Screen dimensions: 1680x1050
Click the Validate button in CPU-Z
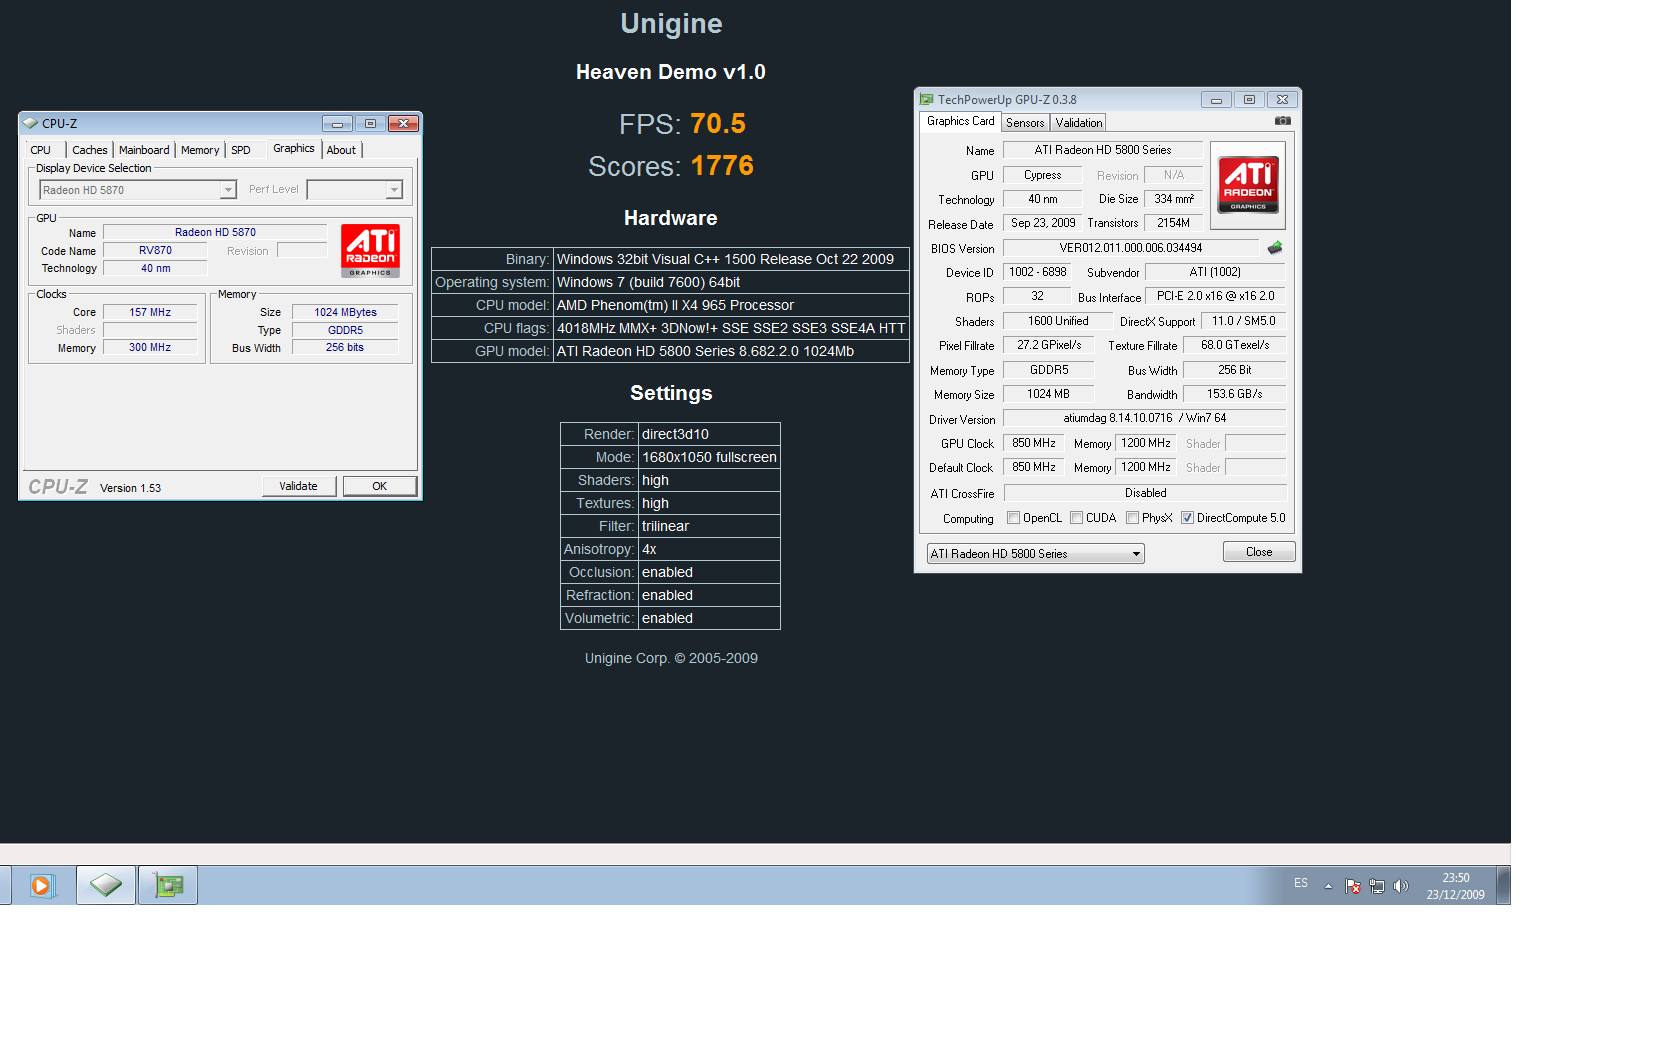click(x=298, y=486)
